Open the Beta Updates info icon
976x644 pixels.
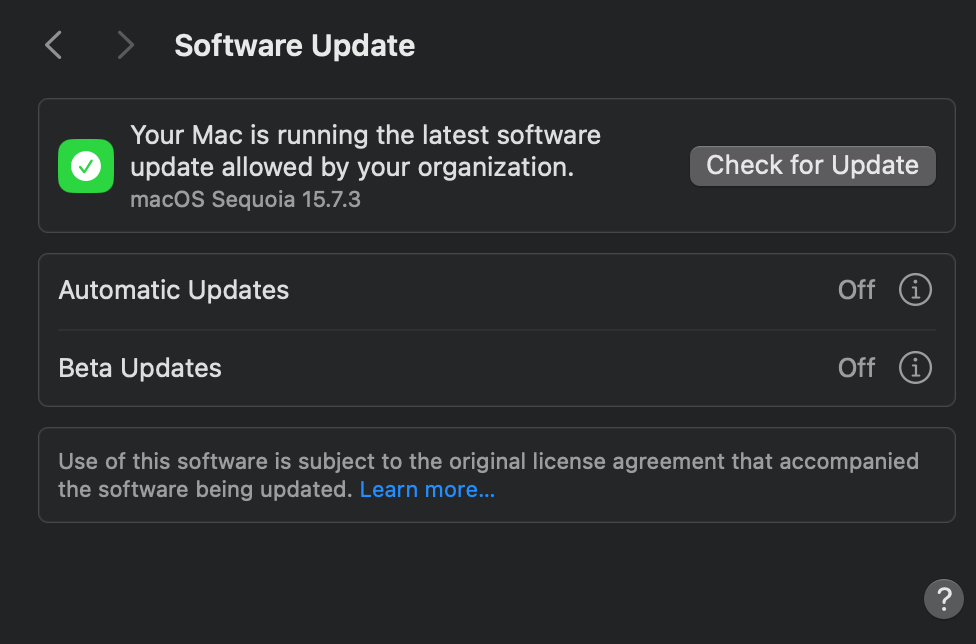click(914, 367)
